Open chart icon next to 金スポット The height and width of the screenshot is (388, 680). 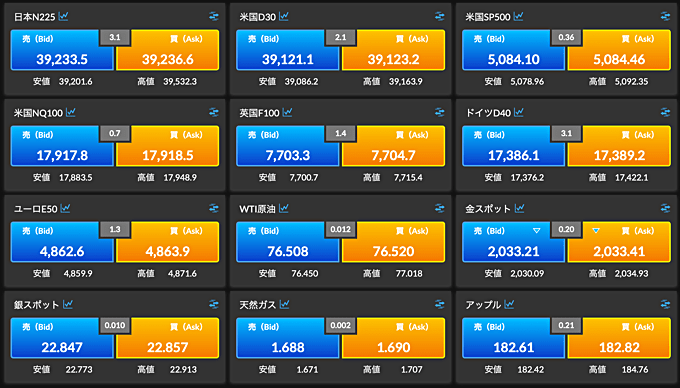519,209
